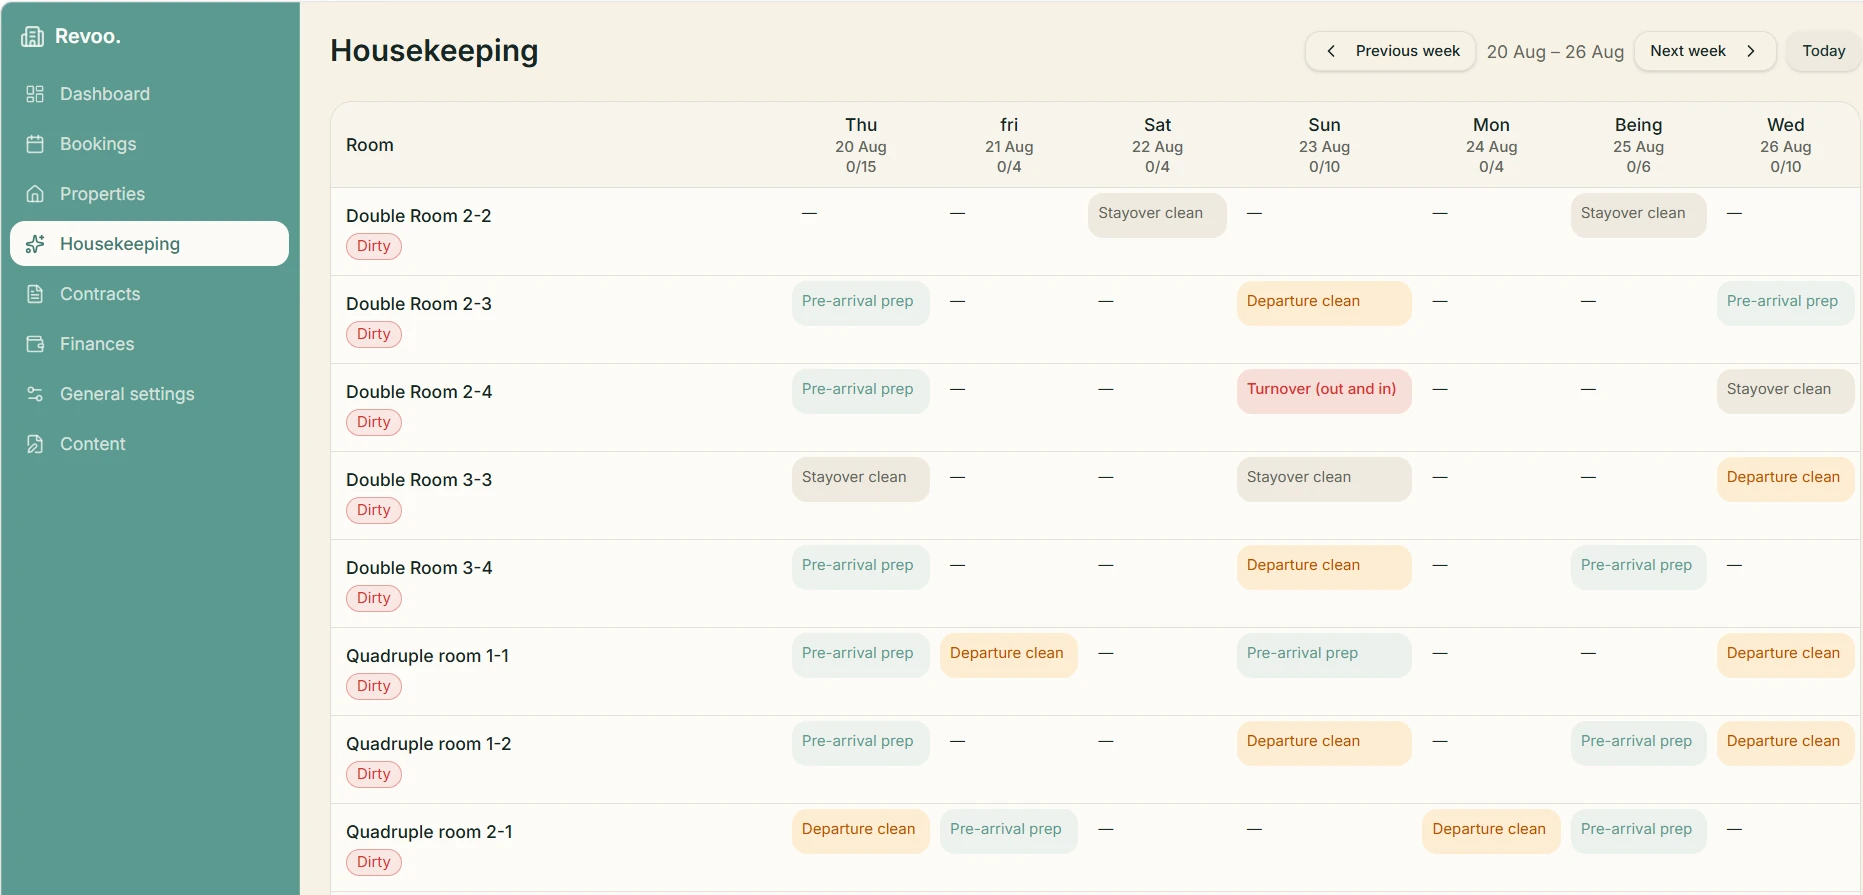Click the Properties house icon
The image size is (1863, 895).
click(x=35, y=194)
